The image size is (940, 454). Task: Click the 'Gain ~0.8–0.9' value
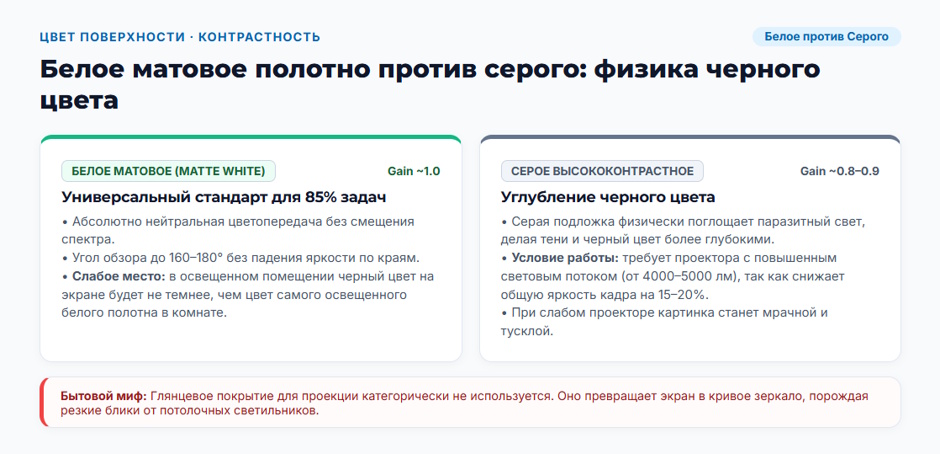839,172
